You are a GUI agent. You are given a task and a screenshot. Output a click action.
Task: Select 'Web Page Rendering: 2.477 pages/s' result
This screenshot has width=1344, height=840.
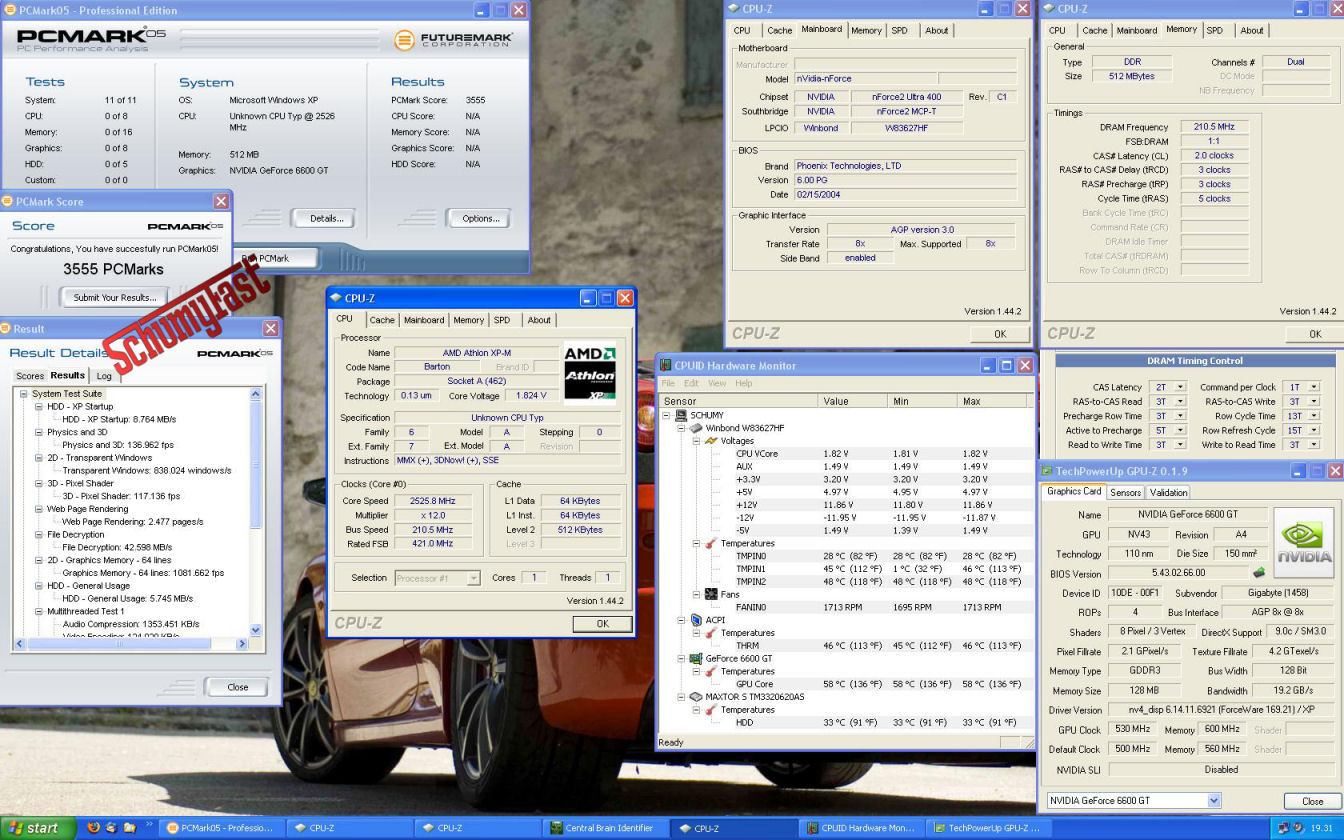[132, 522]
